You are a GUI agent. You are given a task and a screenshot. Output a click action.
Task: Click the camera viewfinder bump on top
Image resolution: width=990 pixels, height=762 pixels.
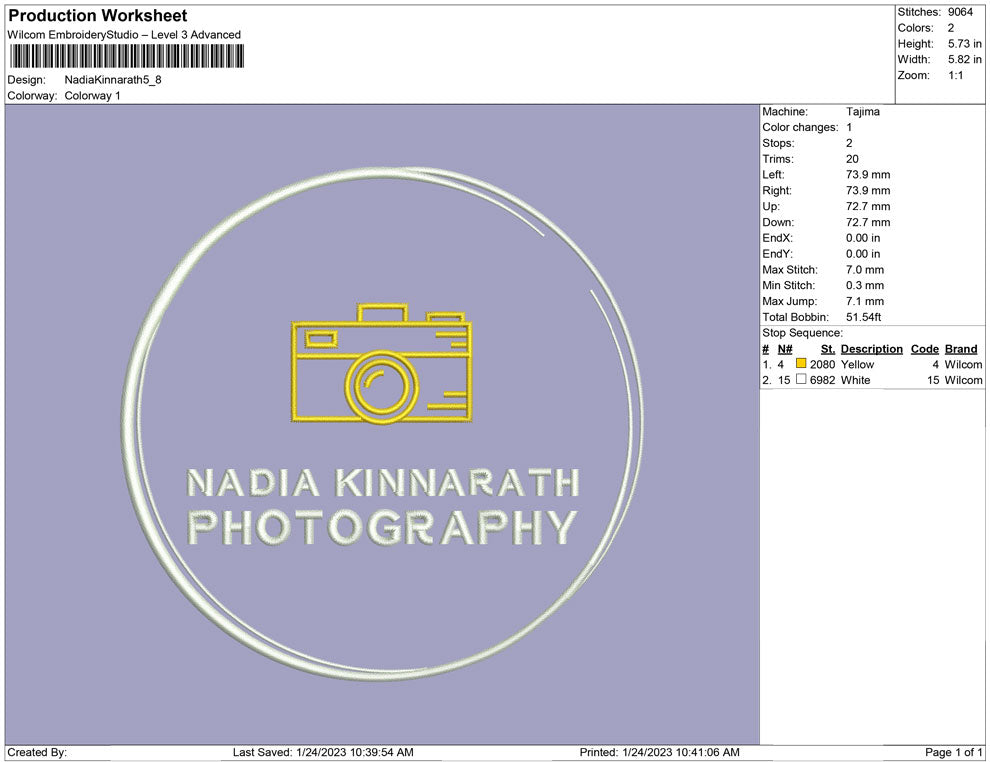pyautogui.click(x=383, y=312)
